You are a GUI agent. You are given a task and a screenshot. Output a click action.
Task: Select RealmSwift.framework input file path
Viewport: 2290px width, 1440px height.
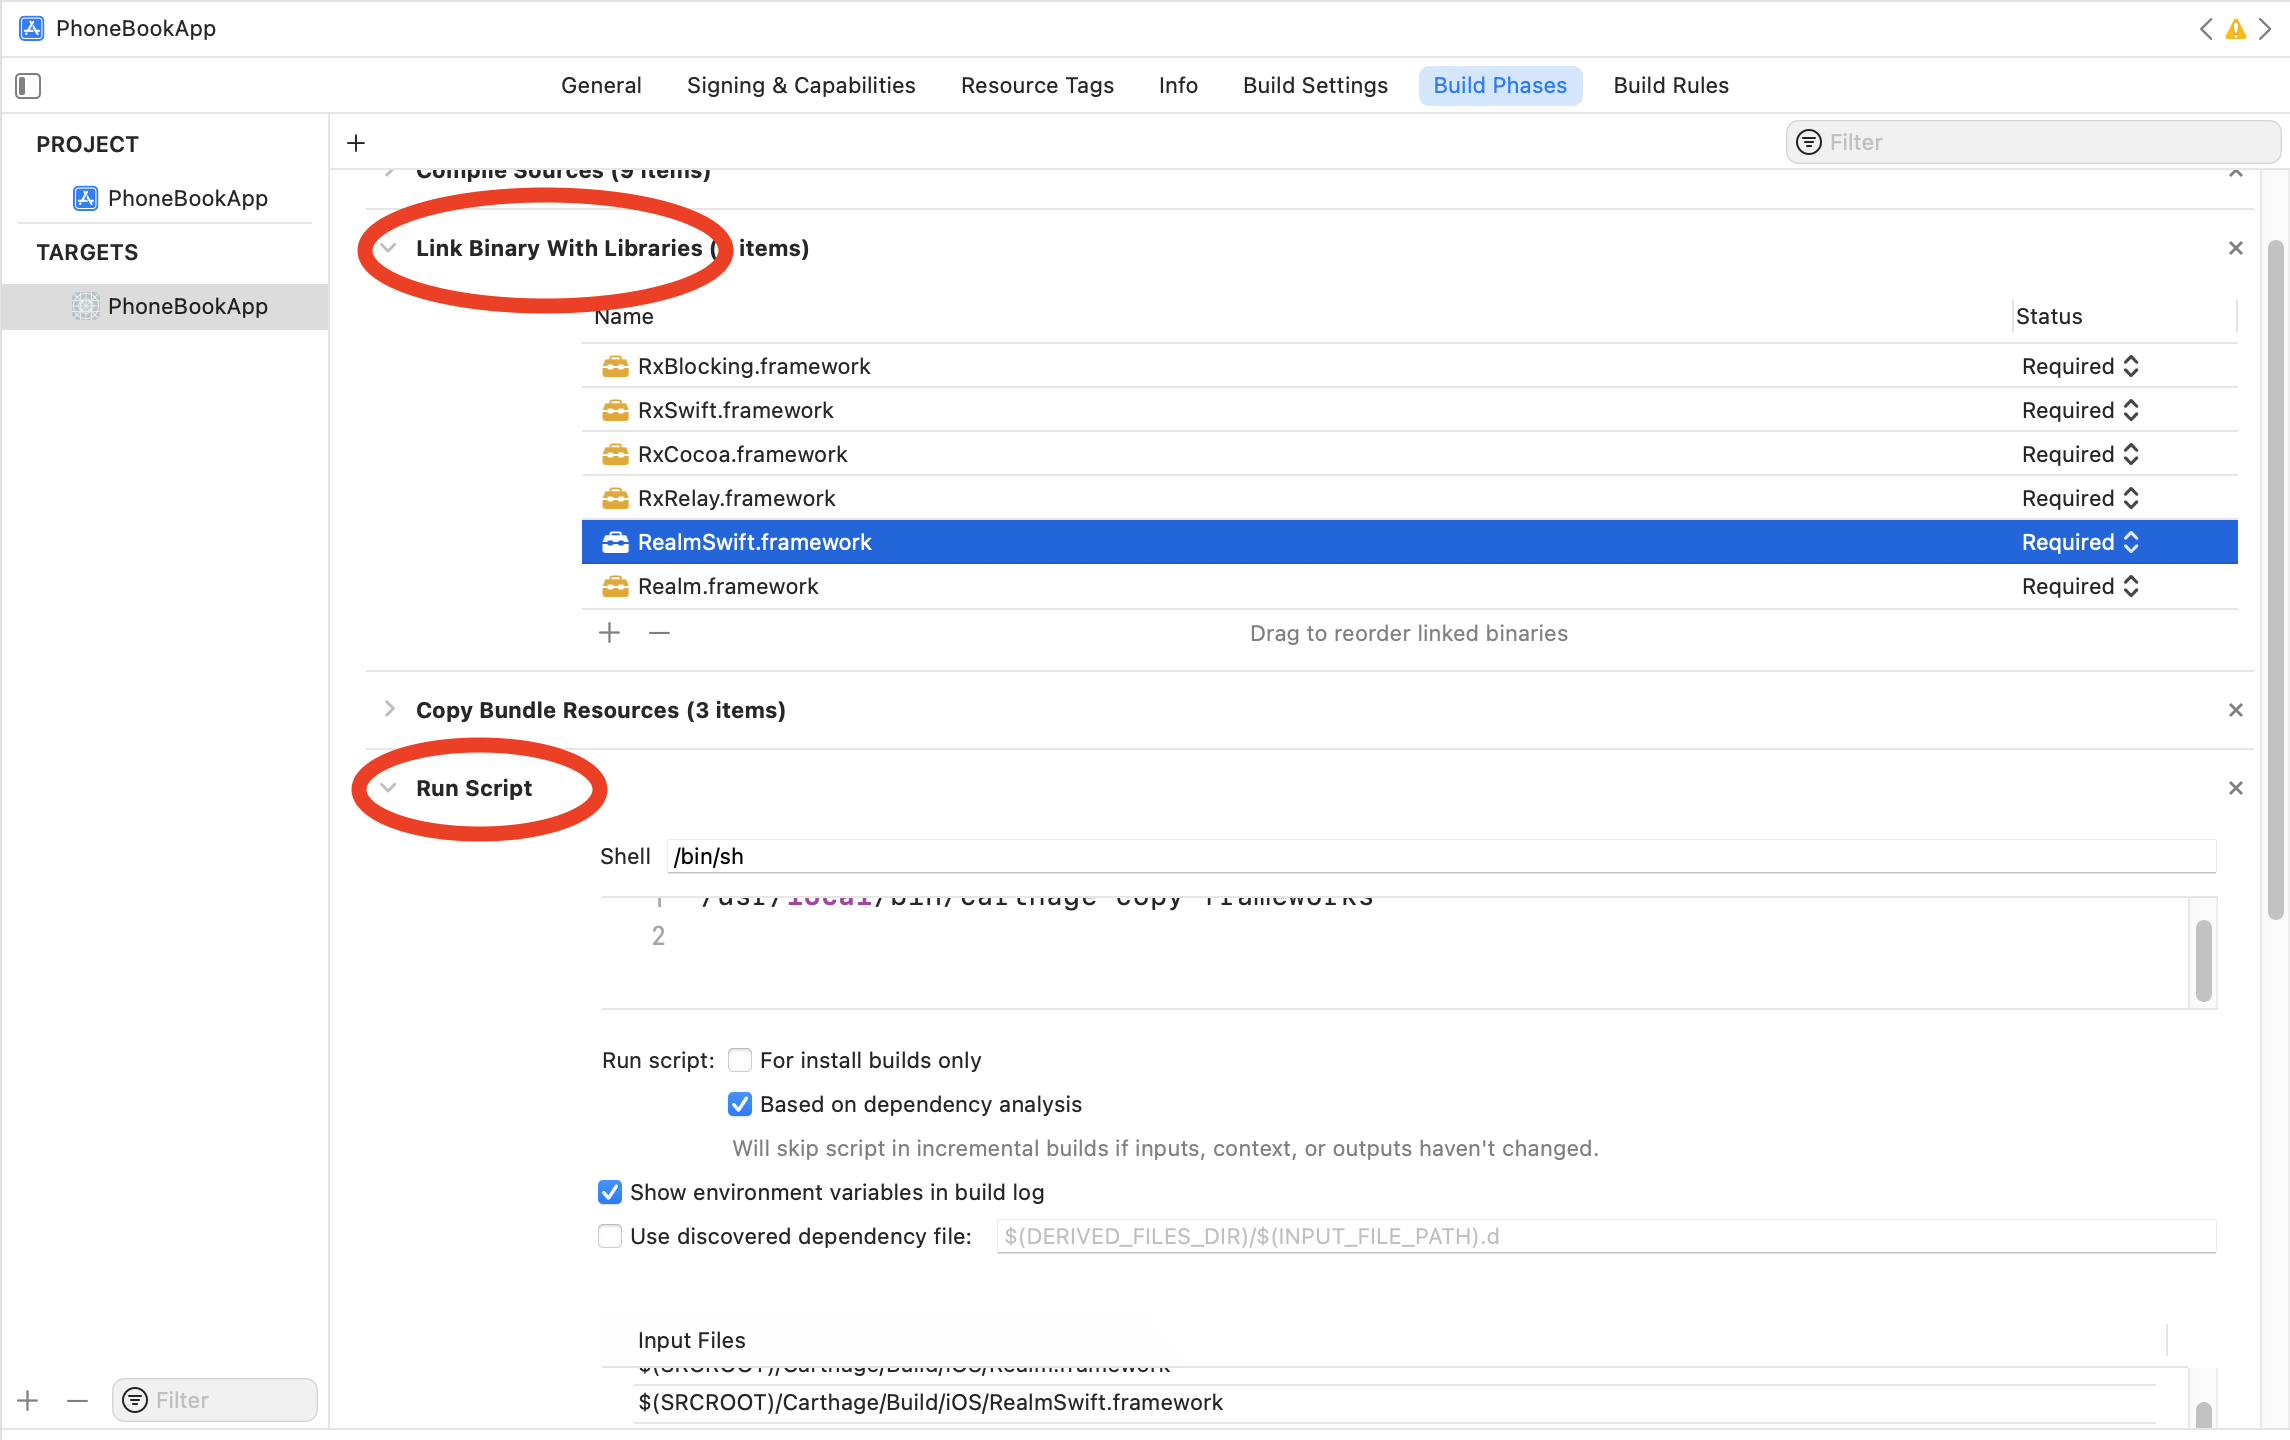click(1395, 1402)
